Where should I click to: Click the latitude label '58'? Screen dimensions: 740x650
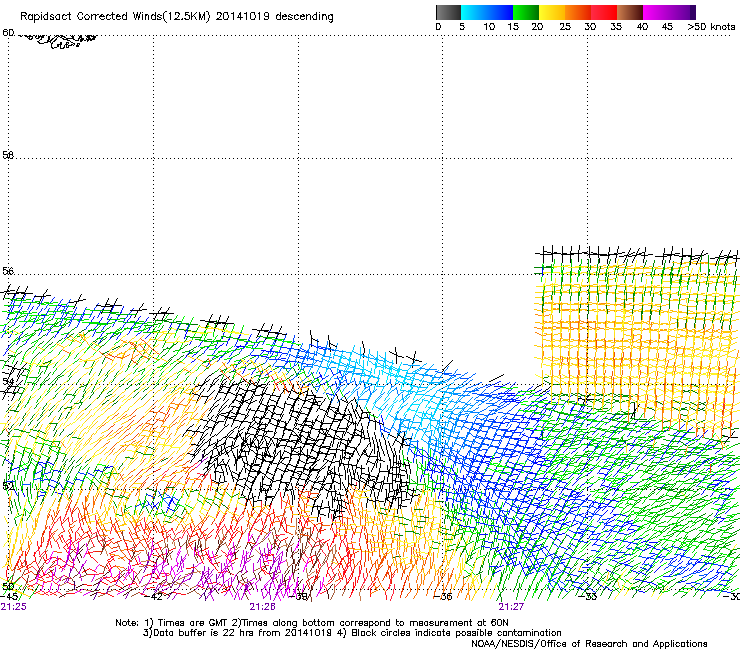tap(8, 155)
